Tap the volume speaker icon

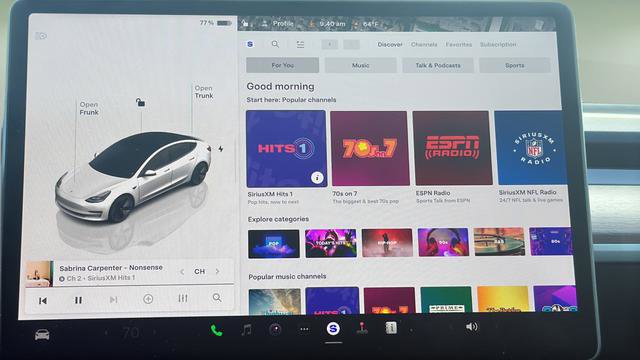[471, 327]
